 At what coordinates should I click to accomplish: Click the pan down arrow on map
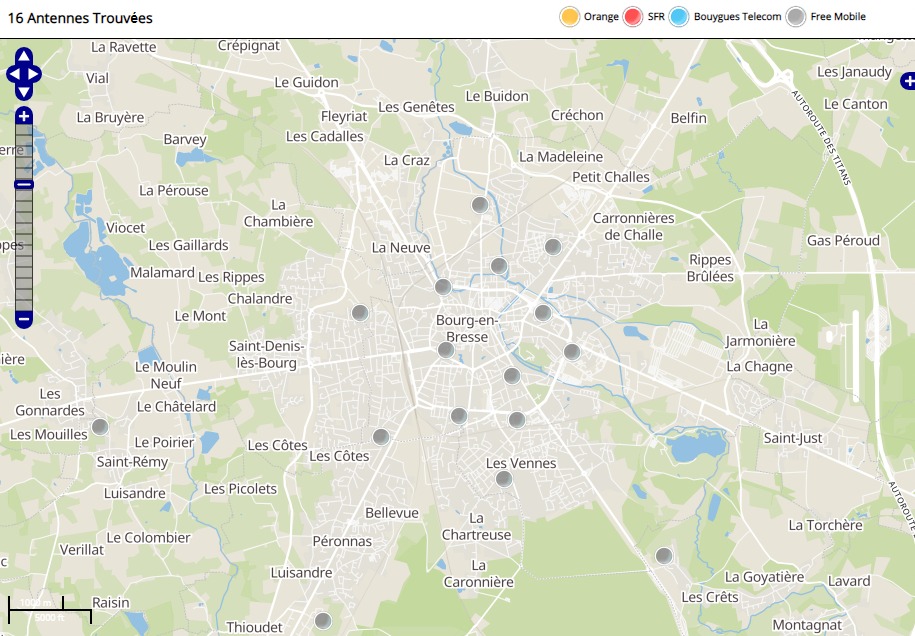[24, 91]
